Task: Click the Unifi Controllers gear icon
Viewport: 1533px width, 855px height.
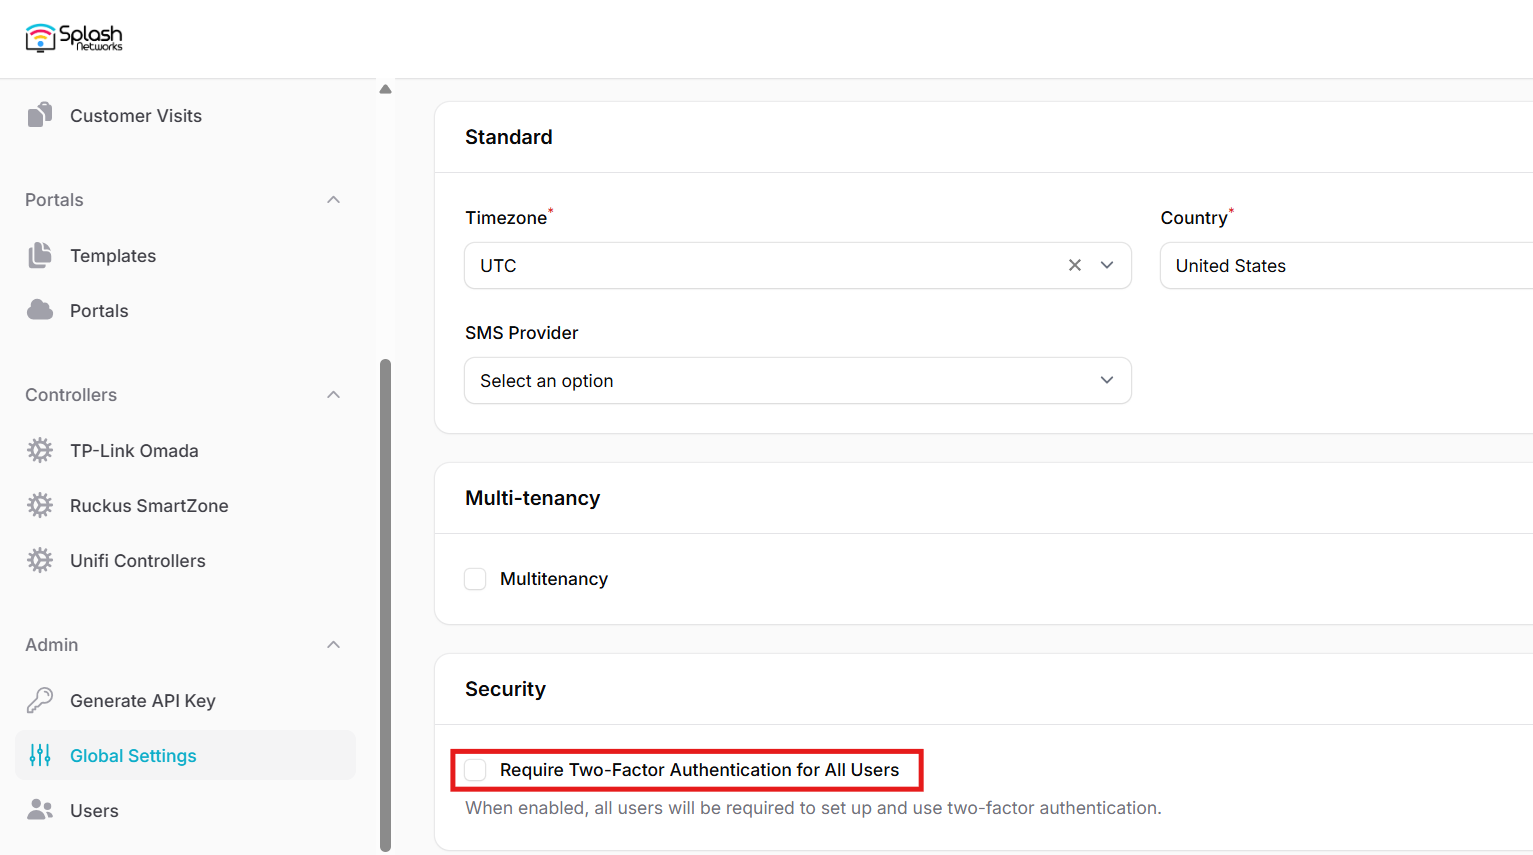Action: [x=40, y=560]
